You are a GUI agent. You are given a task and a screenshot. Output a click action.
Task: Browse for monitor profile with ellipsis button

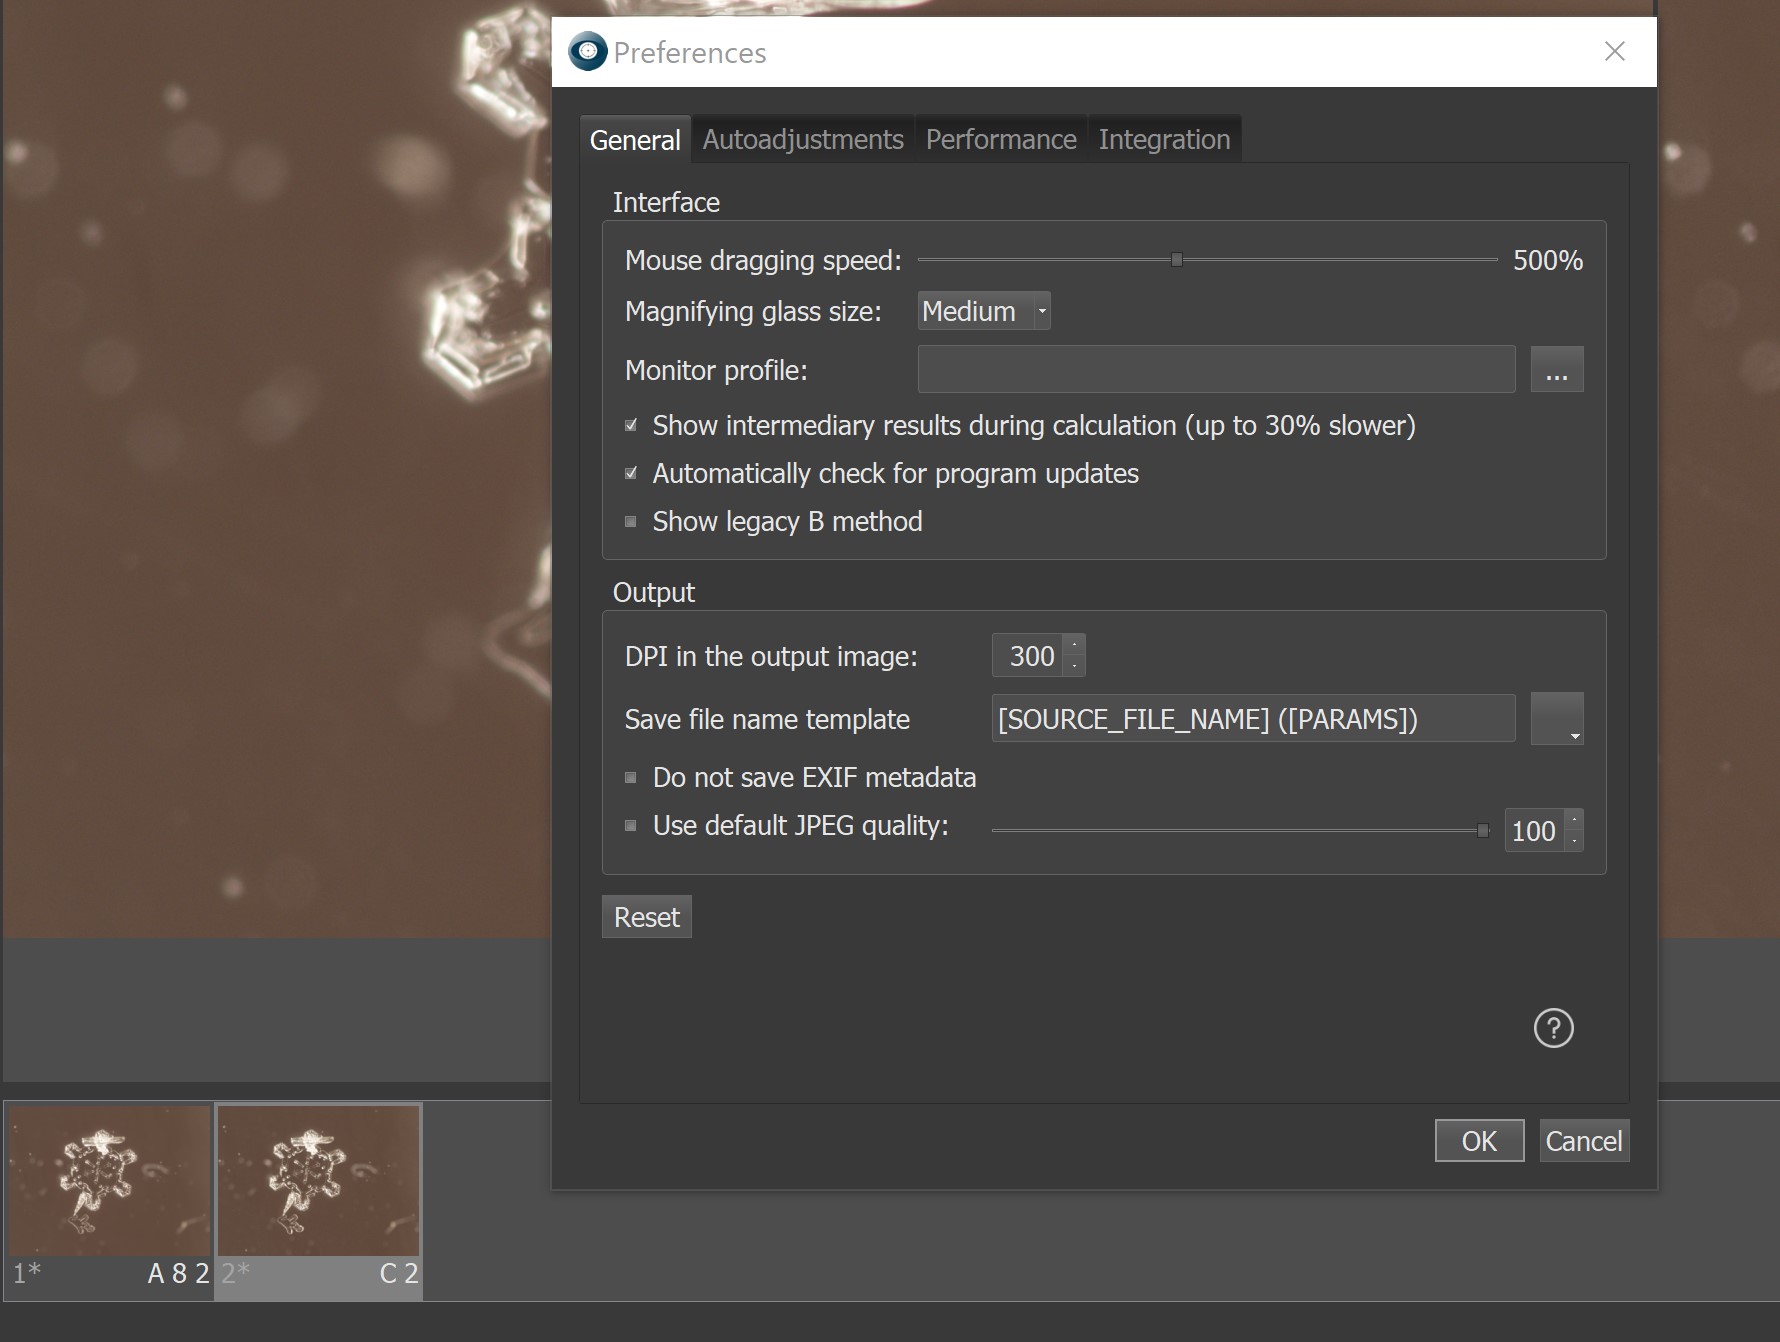[x=1557, y=370]
